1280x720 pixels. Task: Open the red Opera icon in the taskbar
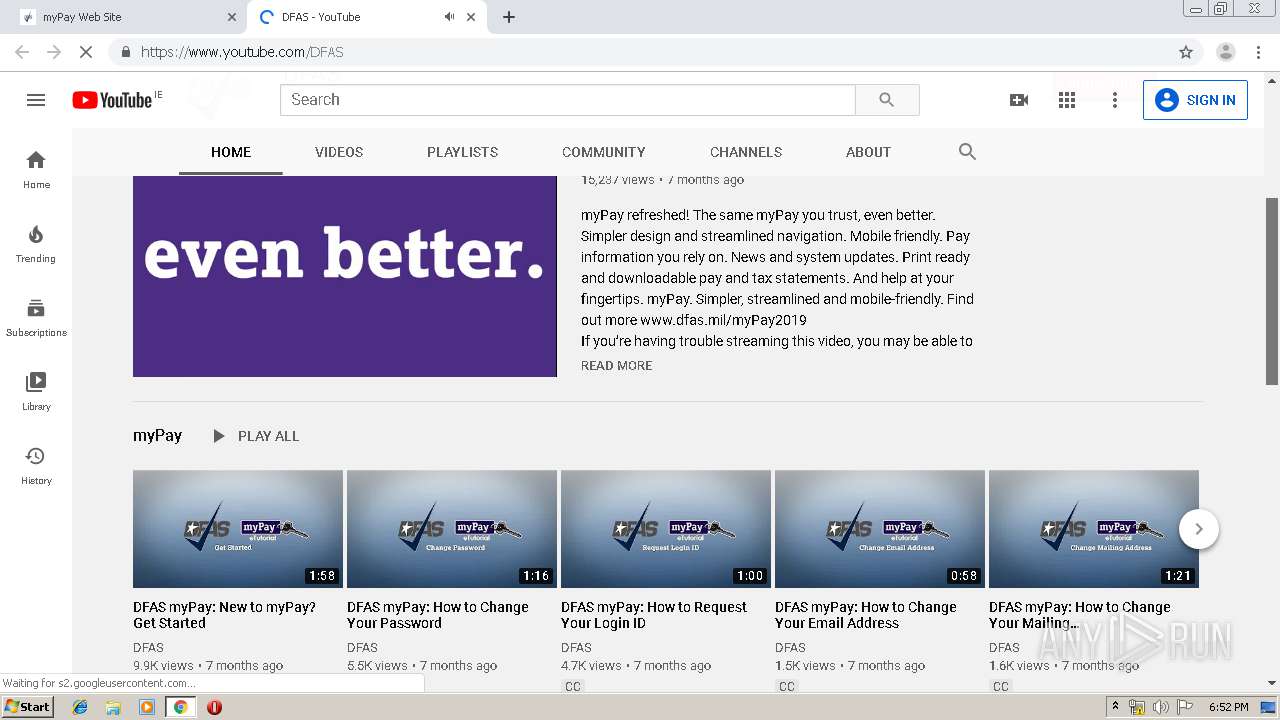[x=214, y=707]
